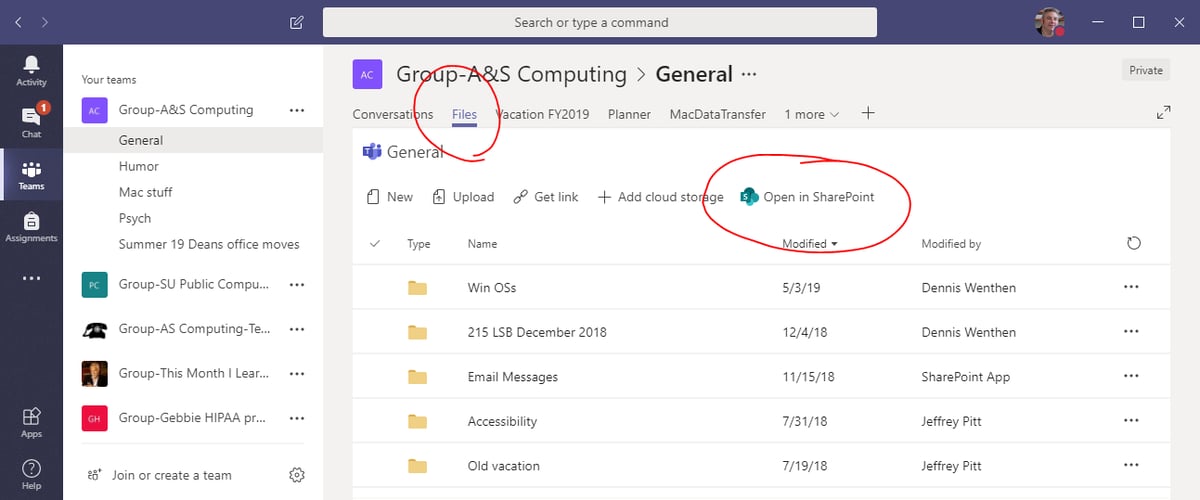Image resolution: width=1200 pixels, height=500 pixels.
Task: Click Open in SharePoint
Action: (x=807, y=197)
